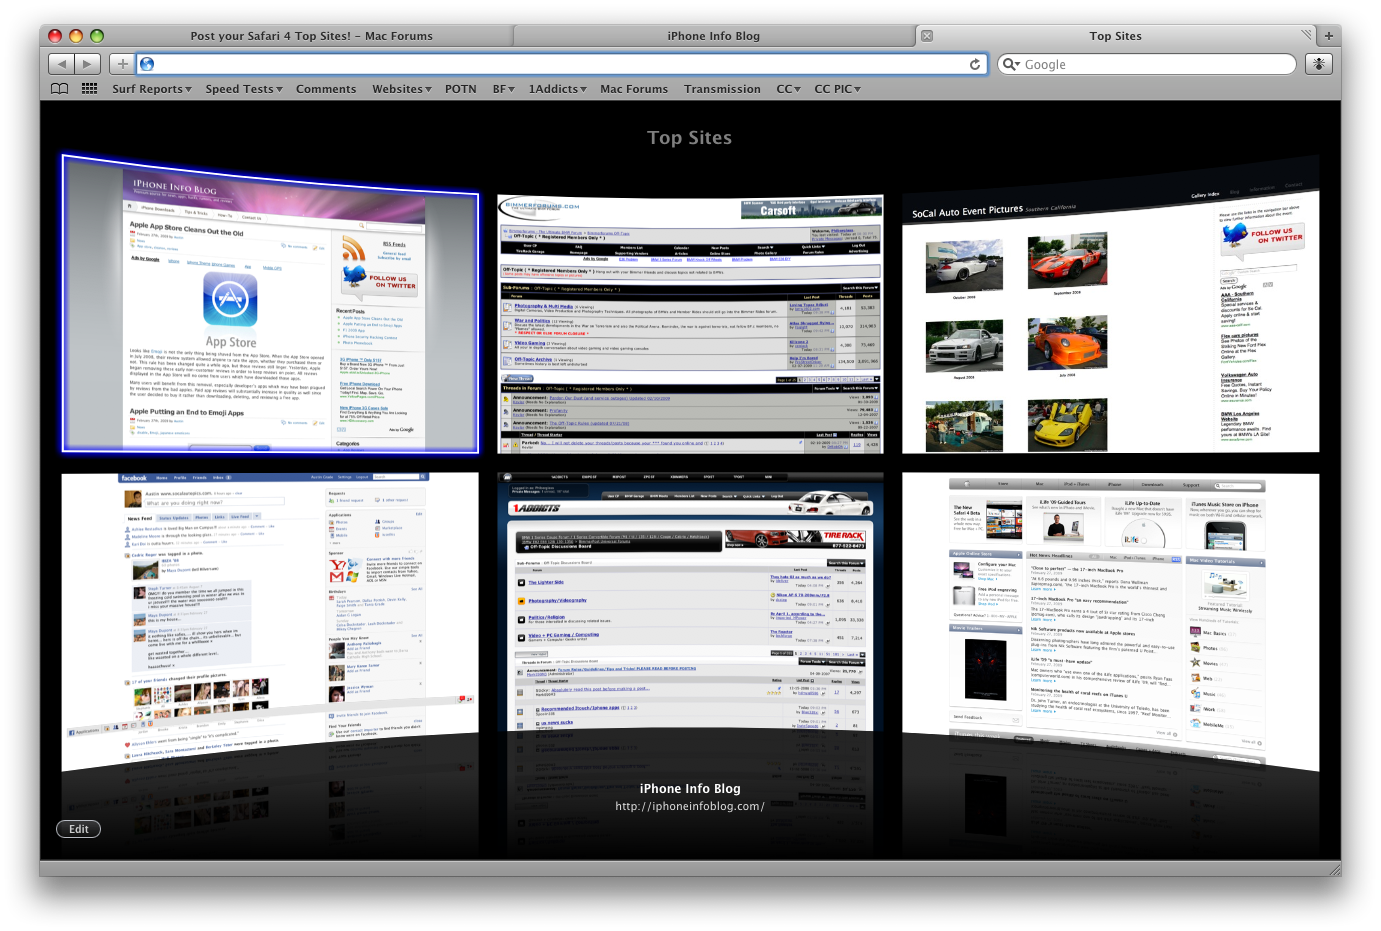Click the iphoneinfoblog.com URL caption
1381x931 pixels.
coord(690,806)
